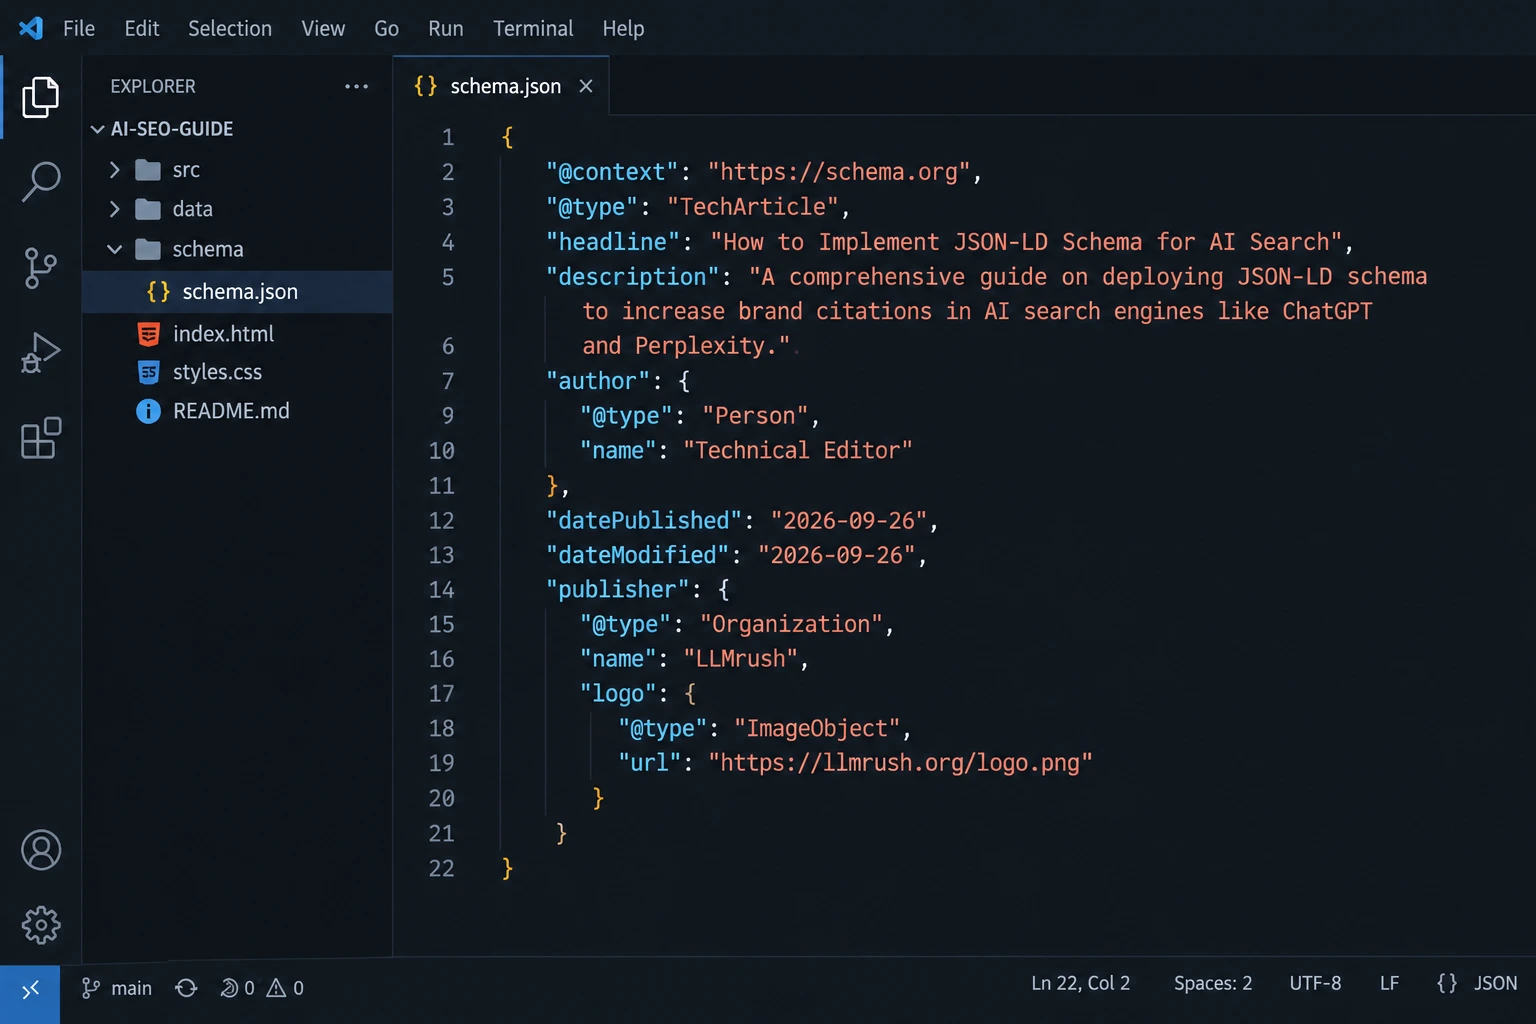Open the Terminal menu
Viewport: 1536px width, 1024px height.
click(533, 28)
